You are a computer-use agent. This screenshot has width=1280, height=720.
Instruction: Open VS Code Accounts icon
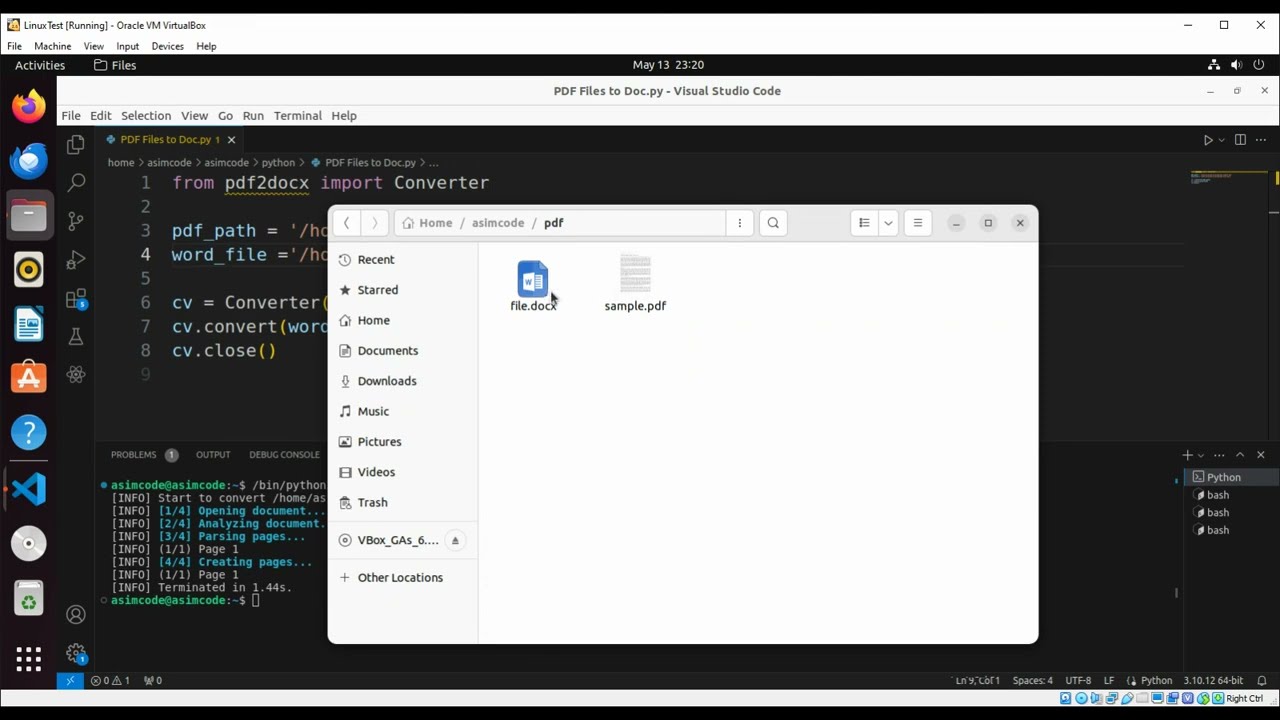pos(76,615)
